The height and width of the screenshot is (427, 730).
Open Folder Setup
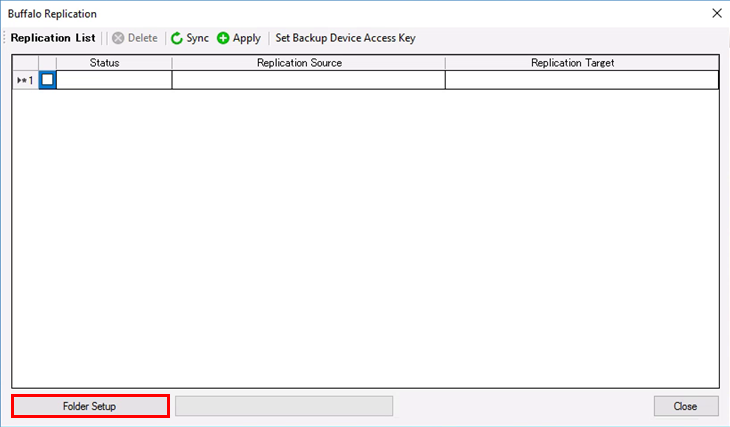point(90,406)
